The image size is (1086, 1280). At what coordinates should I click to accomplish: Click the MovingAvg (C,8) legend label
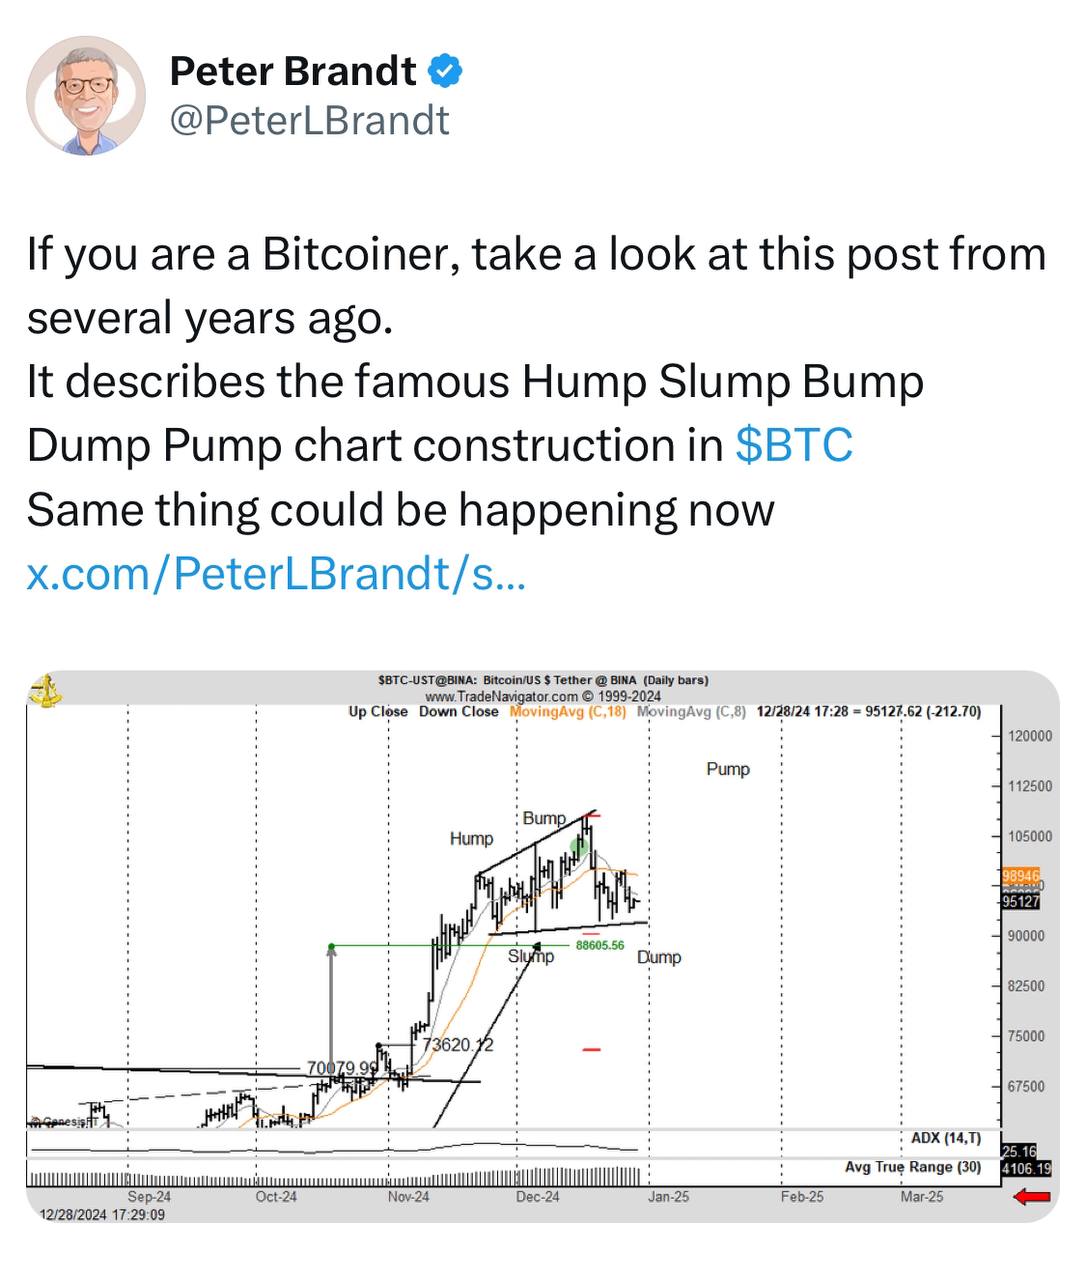click(691, 712)
